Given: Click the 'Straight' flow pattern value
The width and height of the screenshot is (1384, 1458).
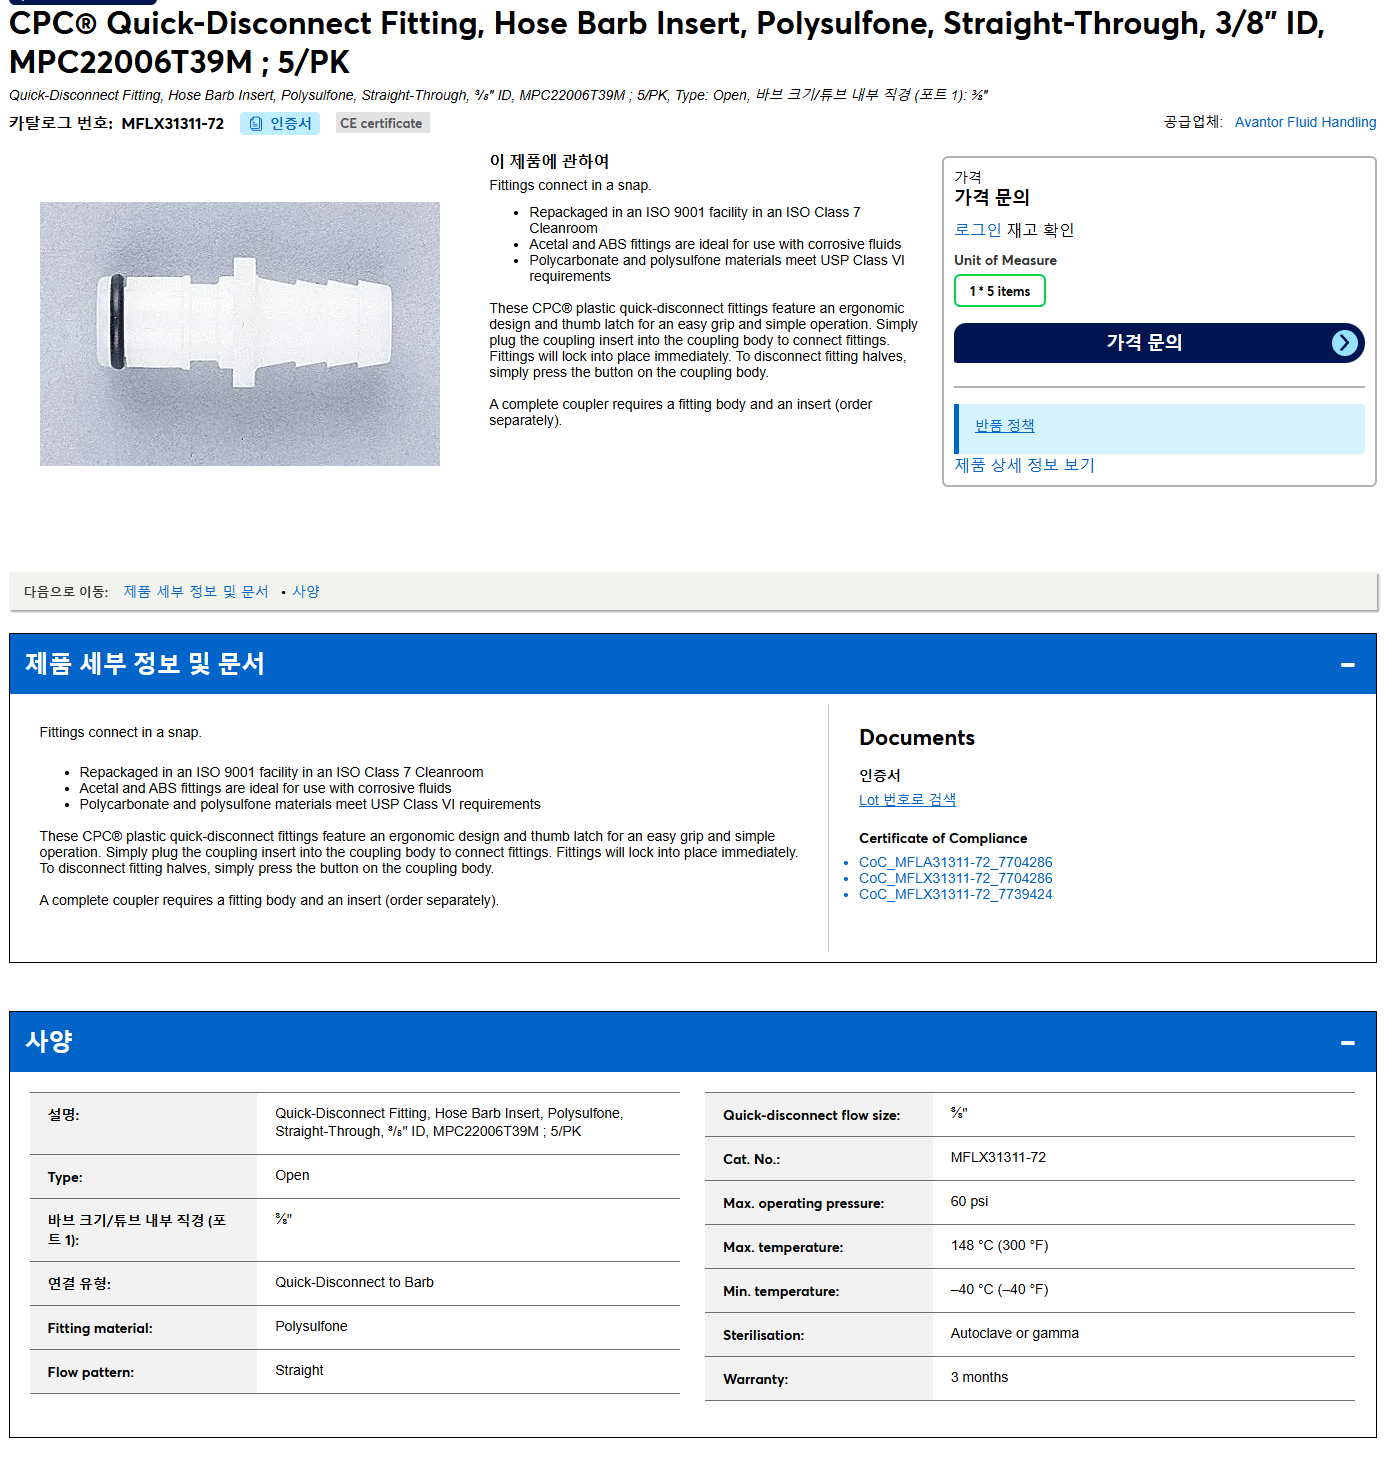Looking at the screenshot, I should [x=299, y=1371].
